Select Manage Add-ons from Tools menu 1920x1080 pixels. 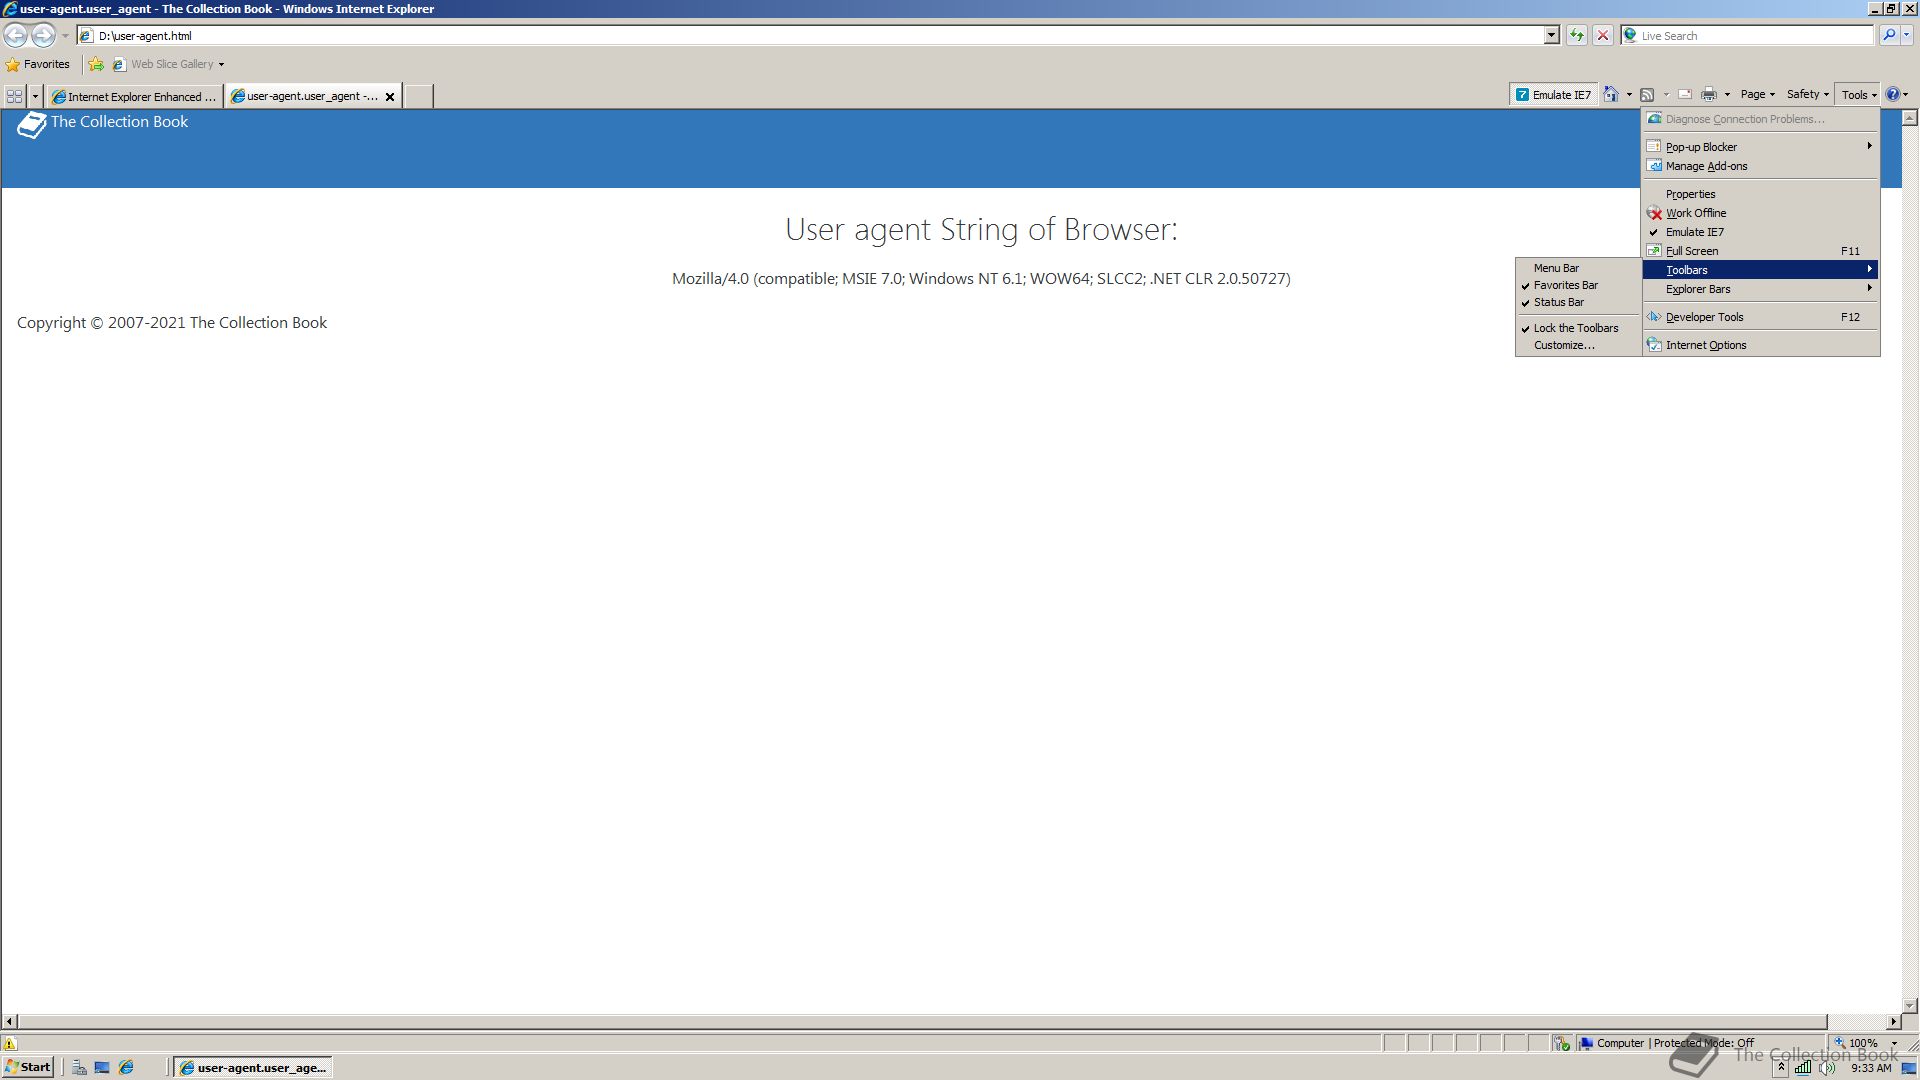coord(1761,166)
